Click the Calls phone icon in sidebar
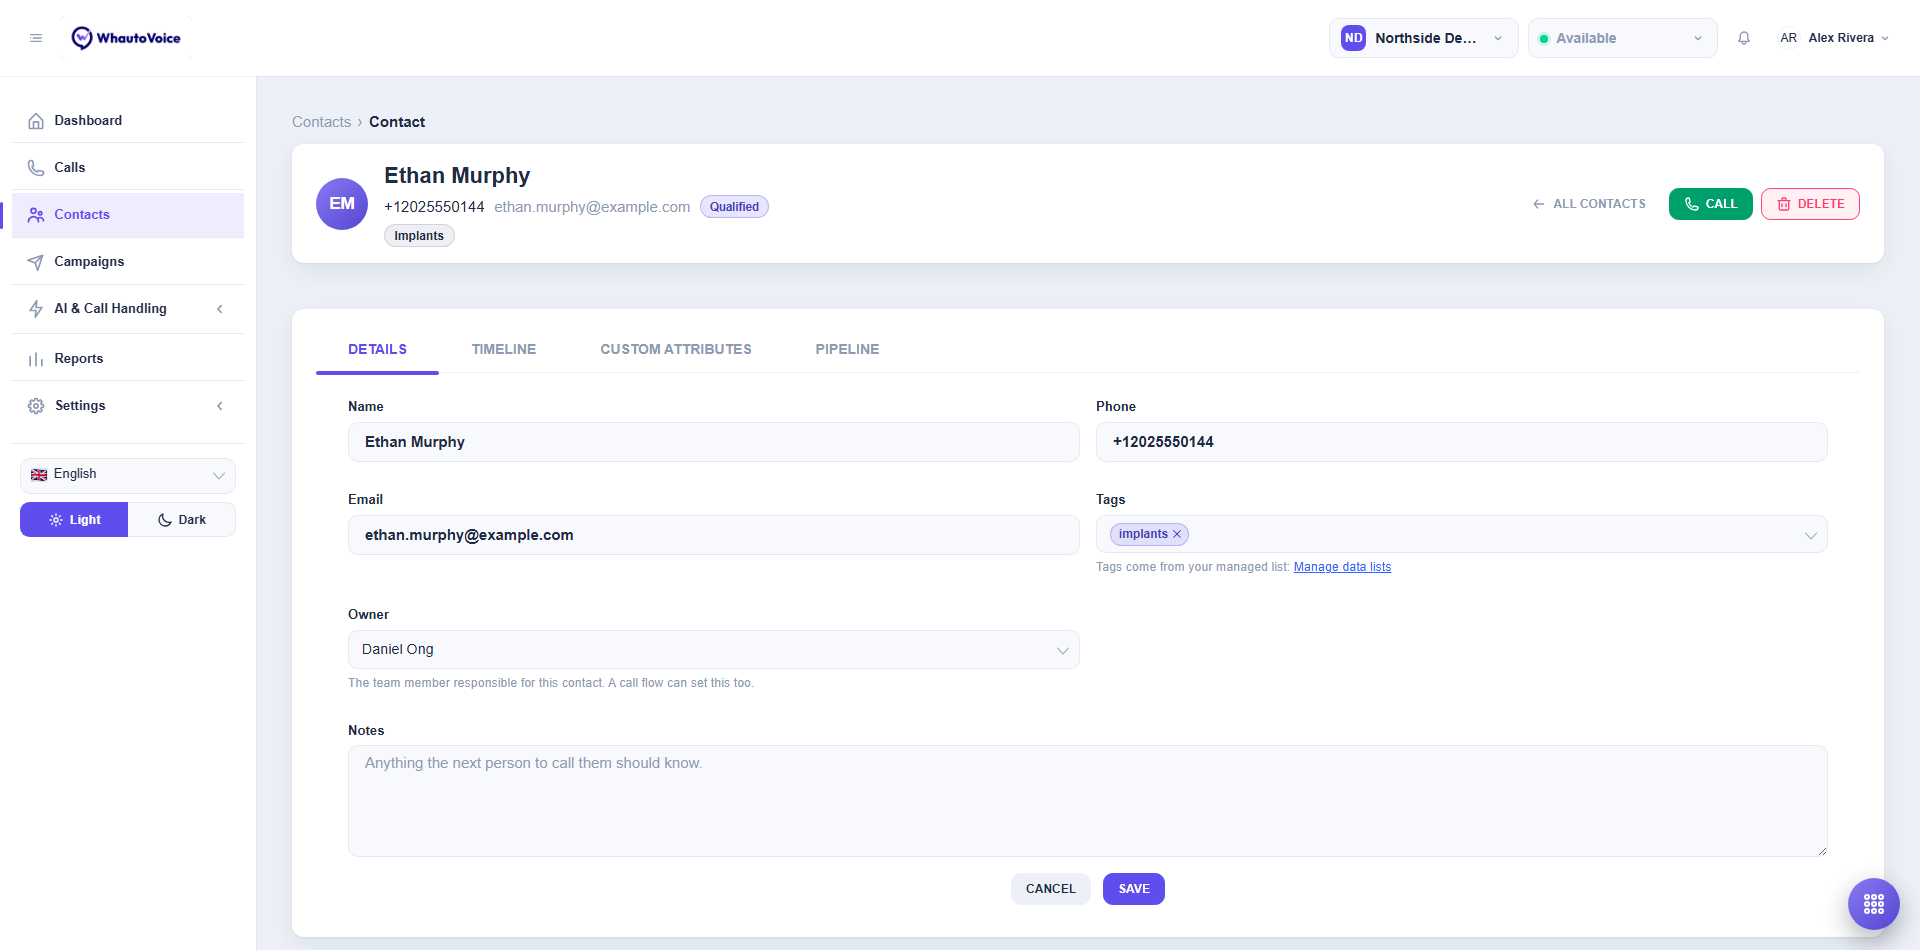1920x950 pixels. click(36, 168)
